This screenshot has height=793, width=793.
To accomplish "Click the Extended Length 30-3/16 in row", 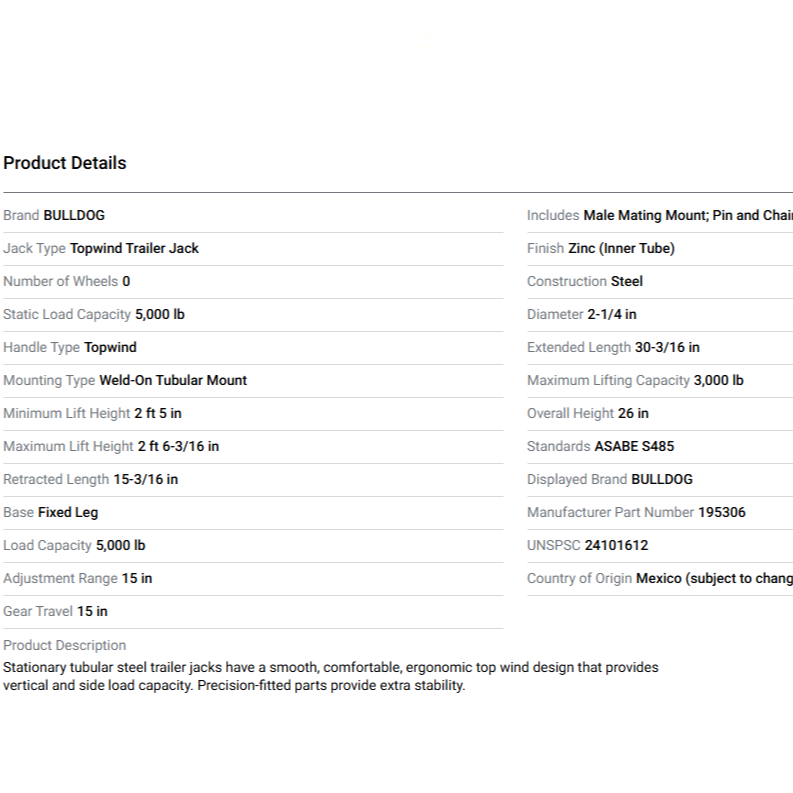I will pyautogui.click(x=613, y=347).
